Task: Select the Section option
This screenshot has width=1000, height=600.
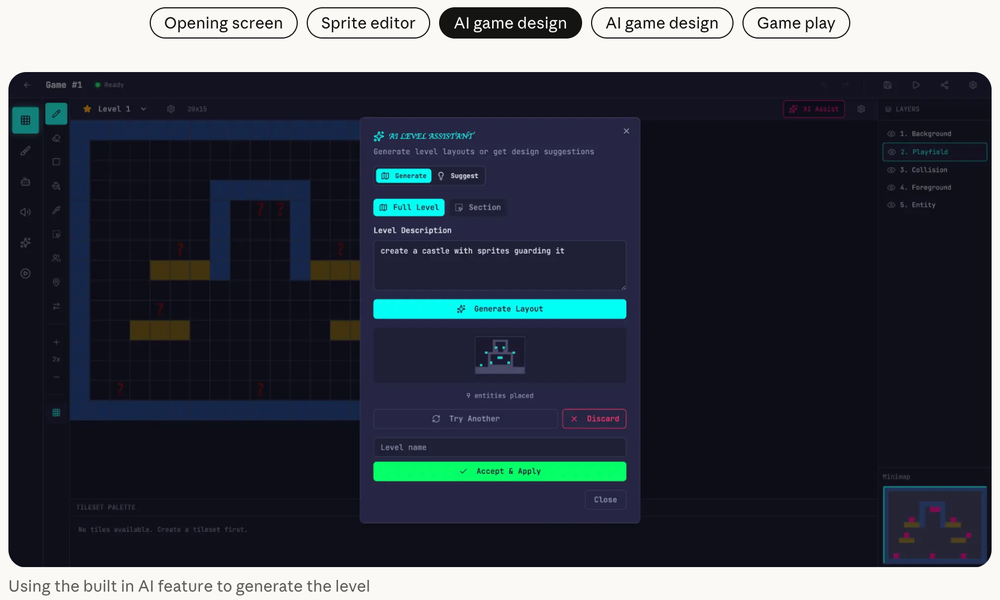Action: (477, 208)
